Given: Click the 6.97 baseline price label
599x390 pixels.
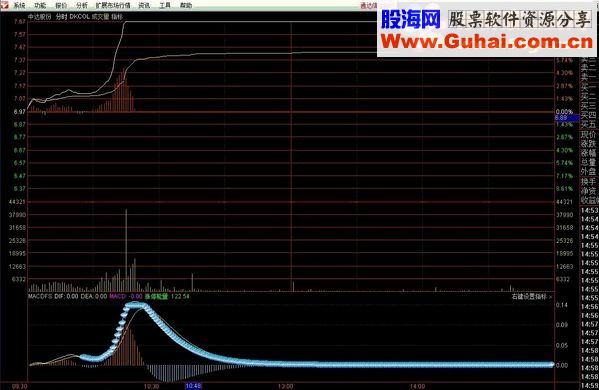Looking at the screenshot, I should 20,112.
